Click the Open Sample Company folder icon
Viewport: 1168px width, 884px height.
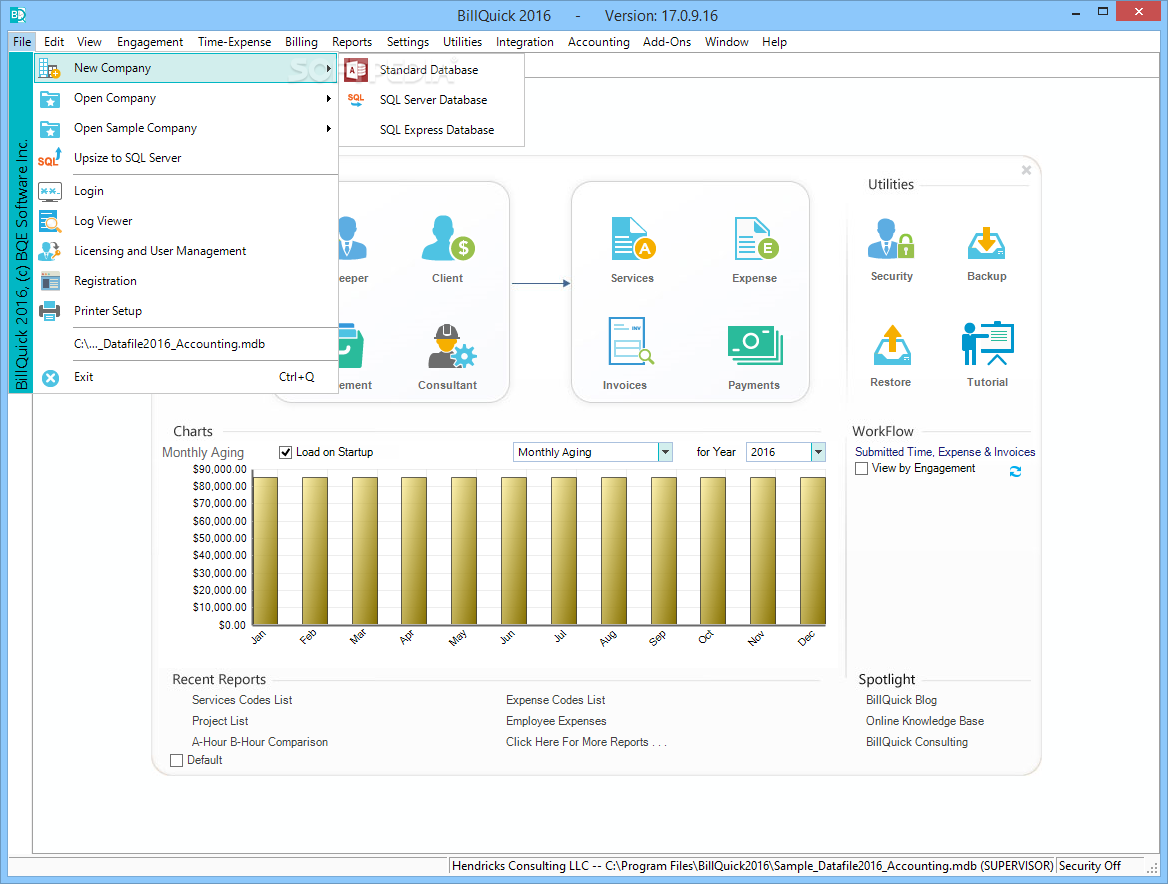[50, 129]
